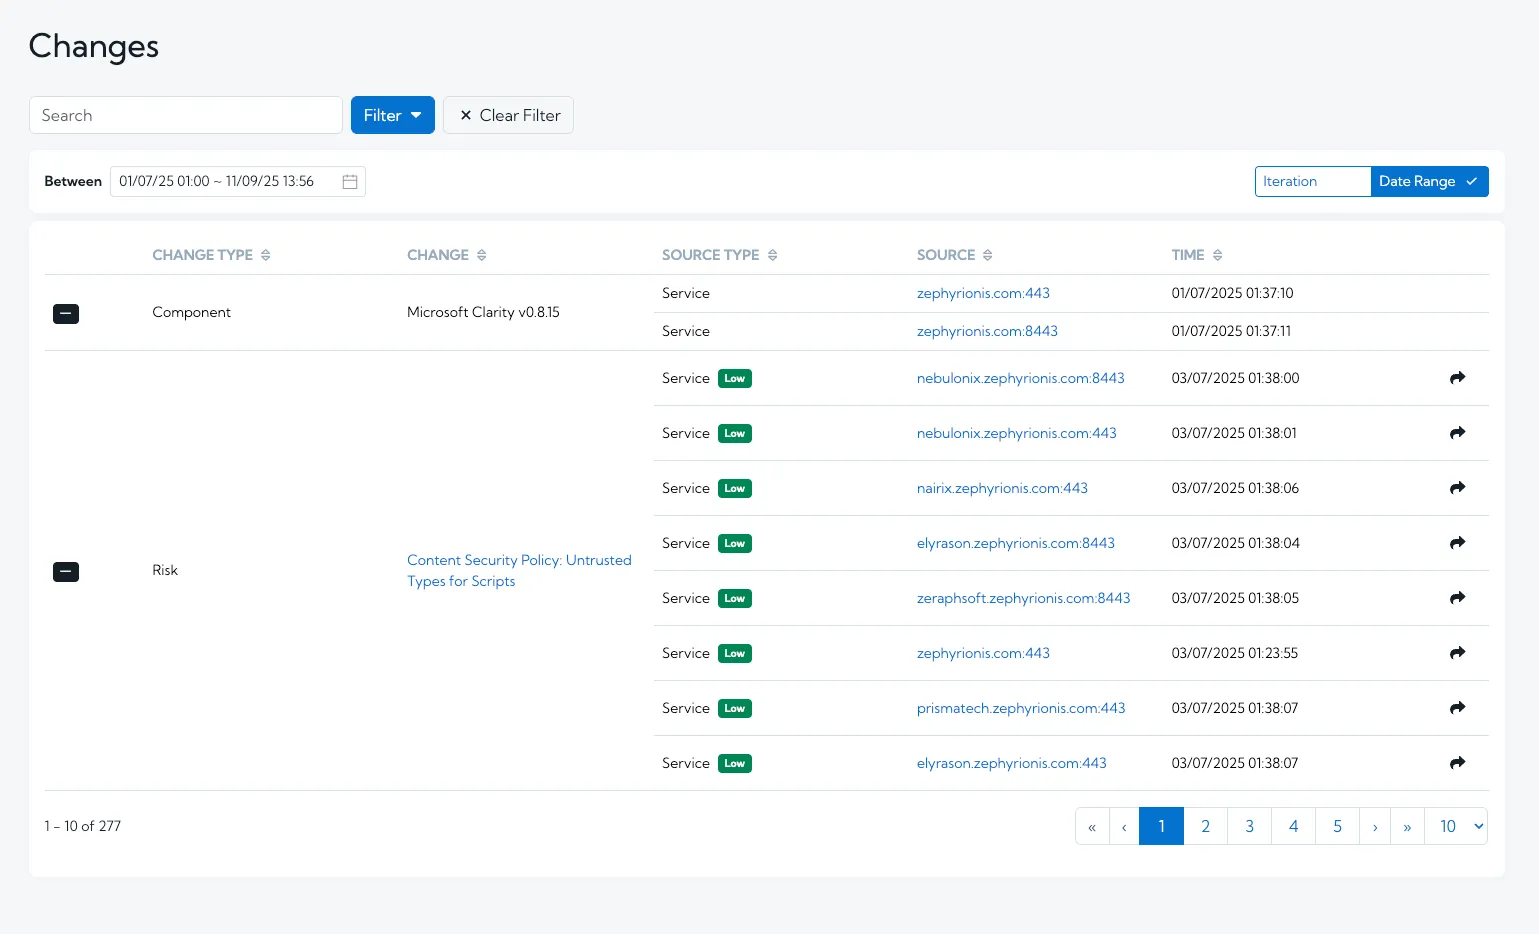Open Content Security Policy Untrusted Types link
1539x934 pixels.
coord(519,571)
